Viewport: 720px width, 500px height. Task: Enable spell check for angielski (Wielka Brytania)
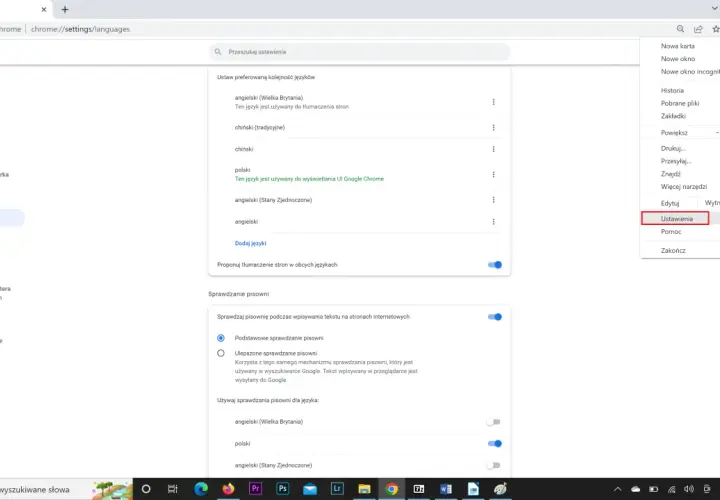[494, 422]
